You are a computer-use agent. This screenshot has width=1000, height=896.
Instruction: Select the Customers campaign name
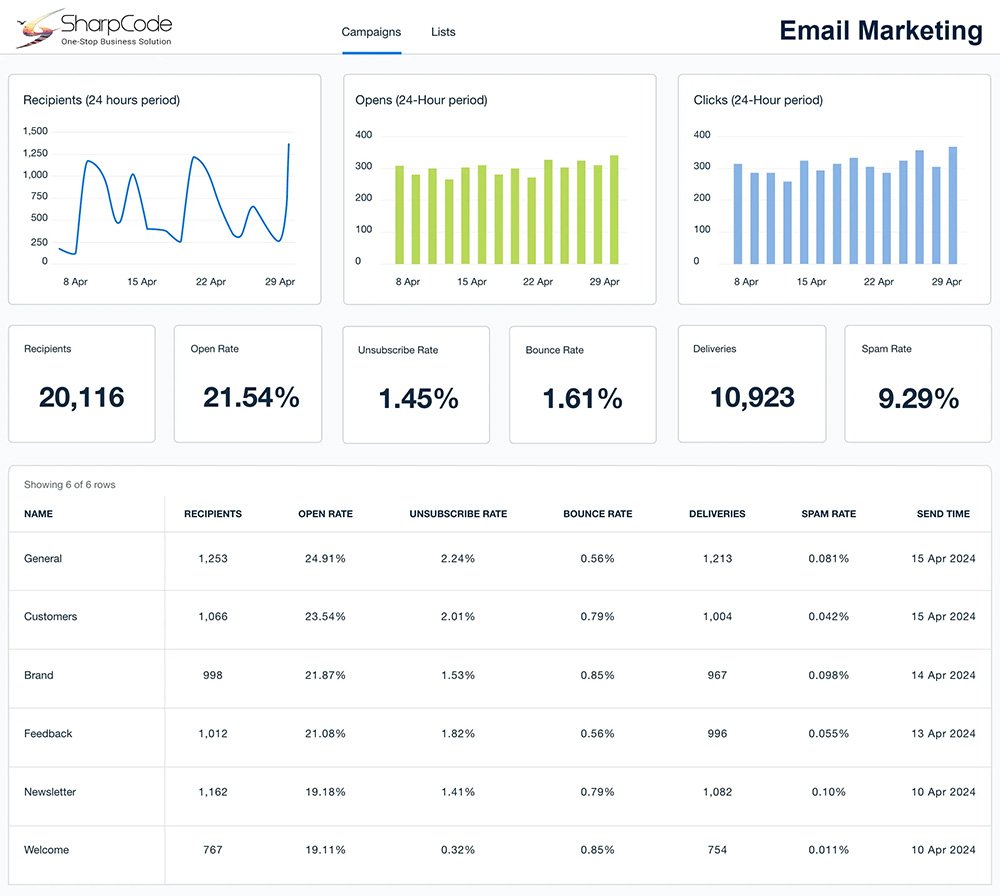point(50,617)
